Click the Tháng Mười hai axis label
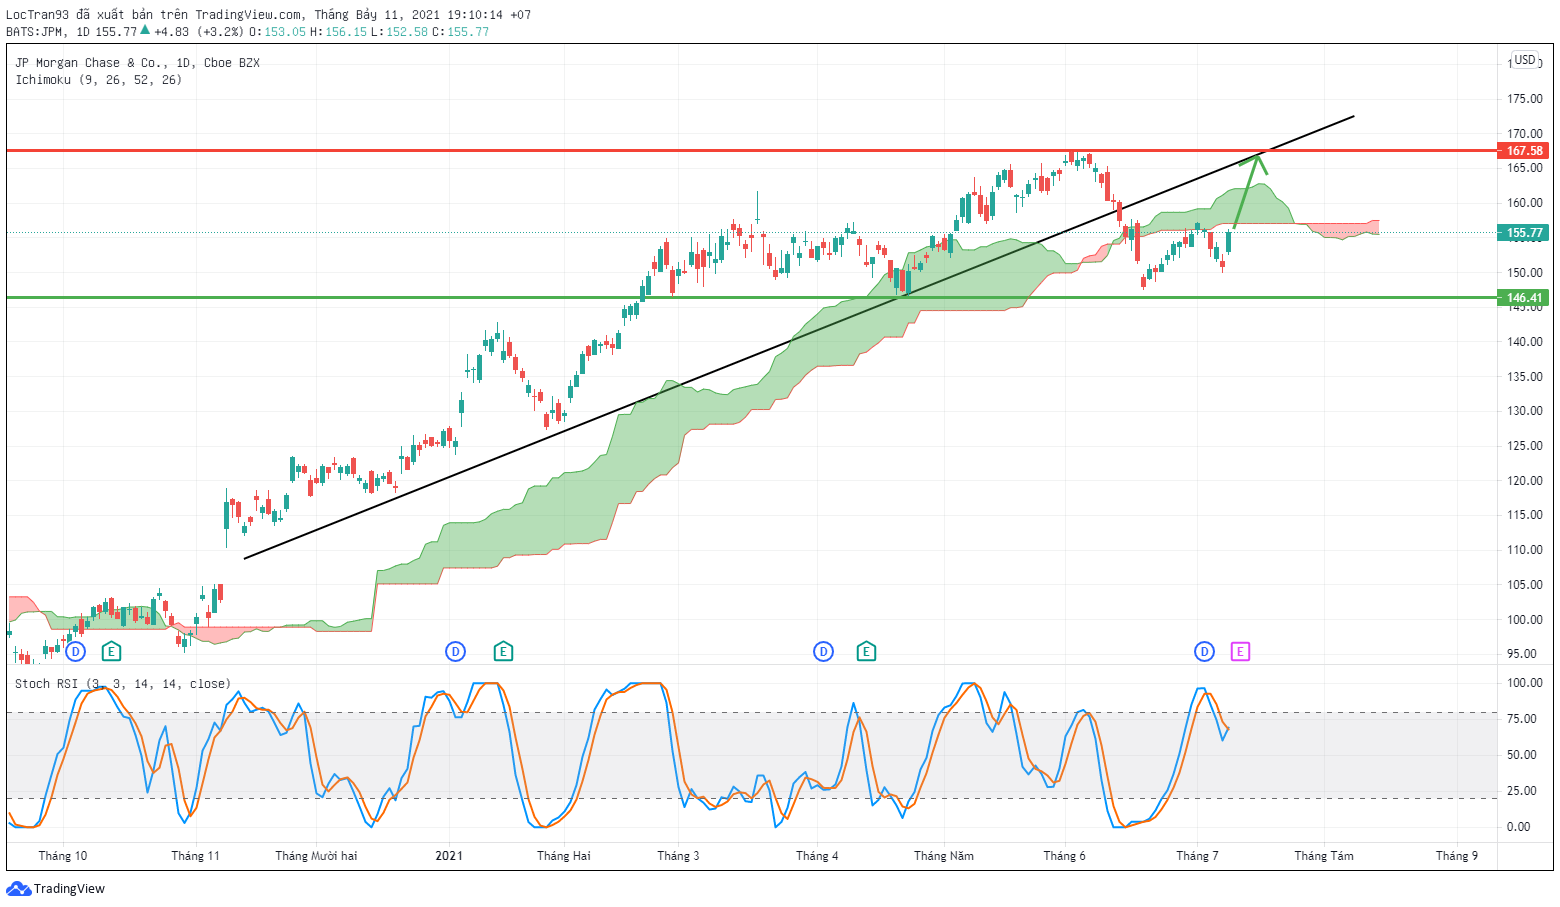 316,856
